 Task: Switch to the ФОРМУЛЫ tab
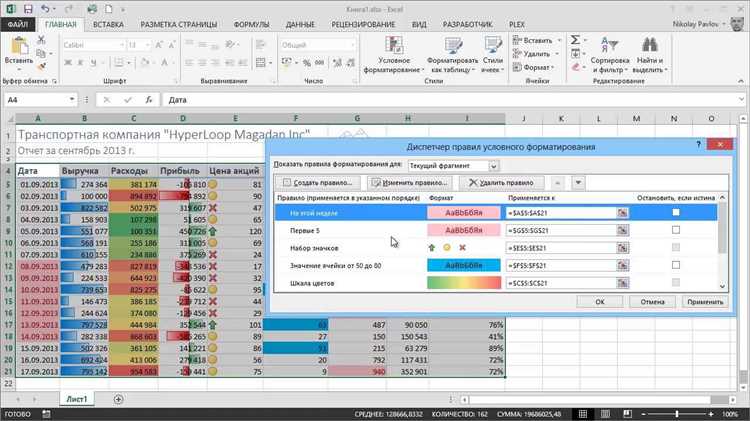[251, 24]
